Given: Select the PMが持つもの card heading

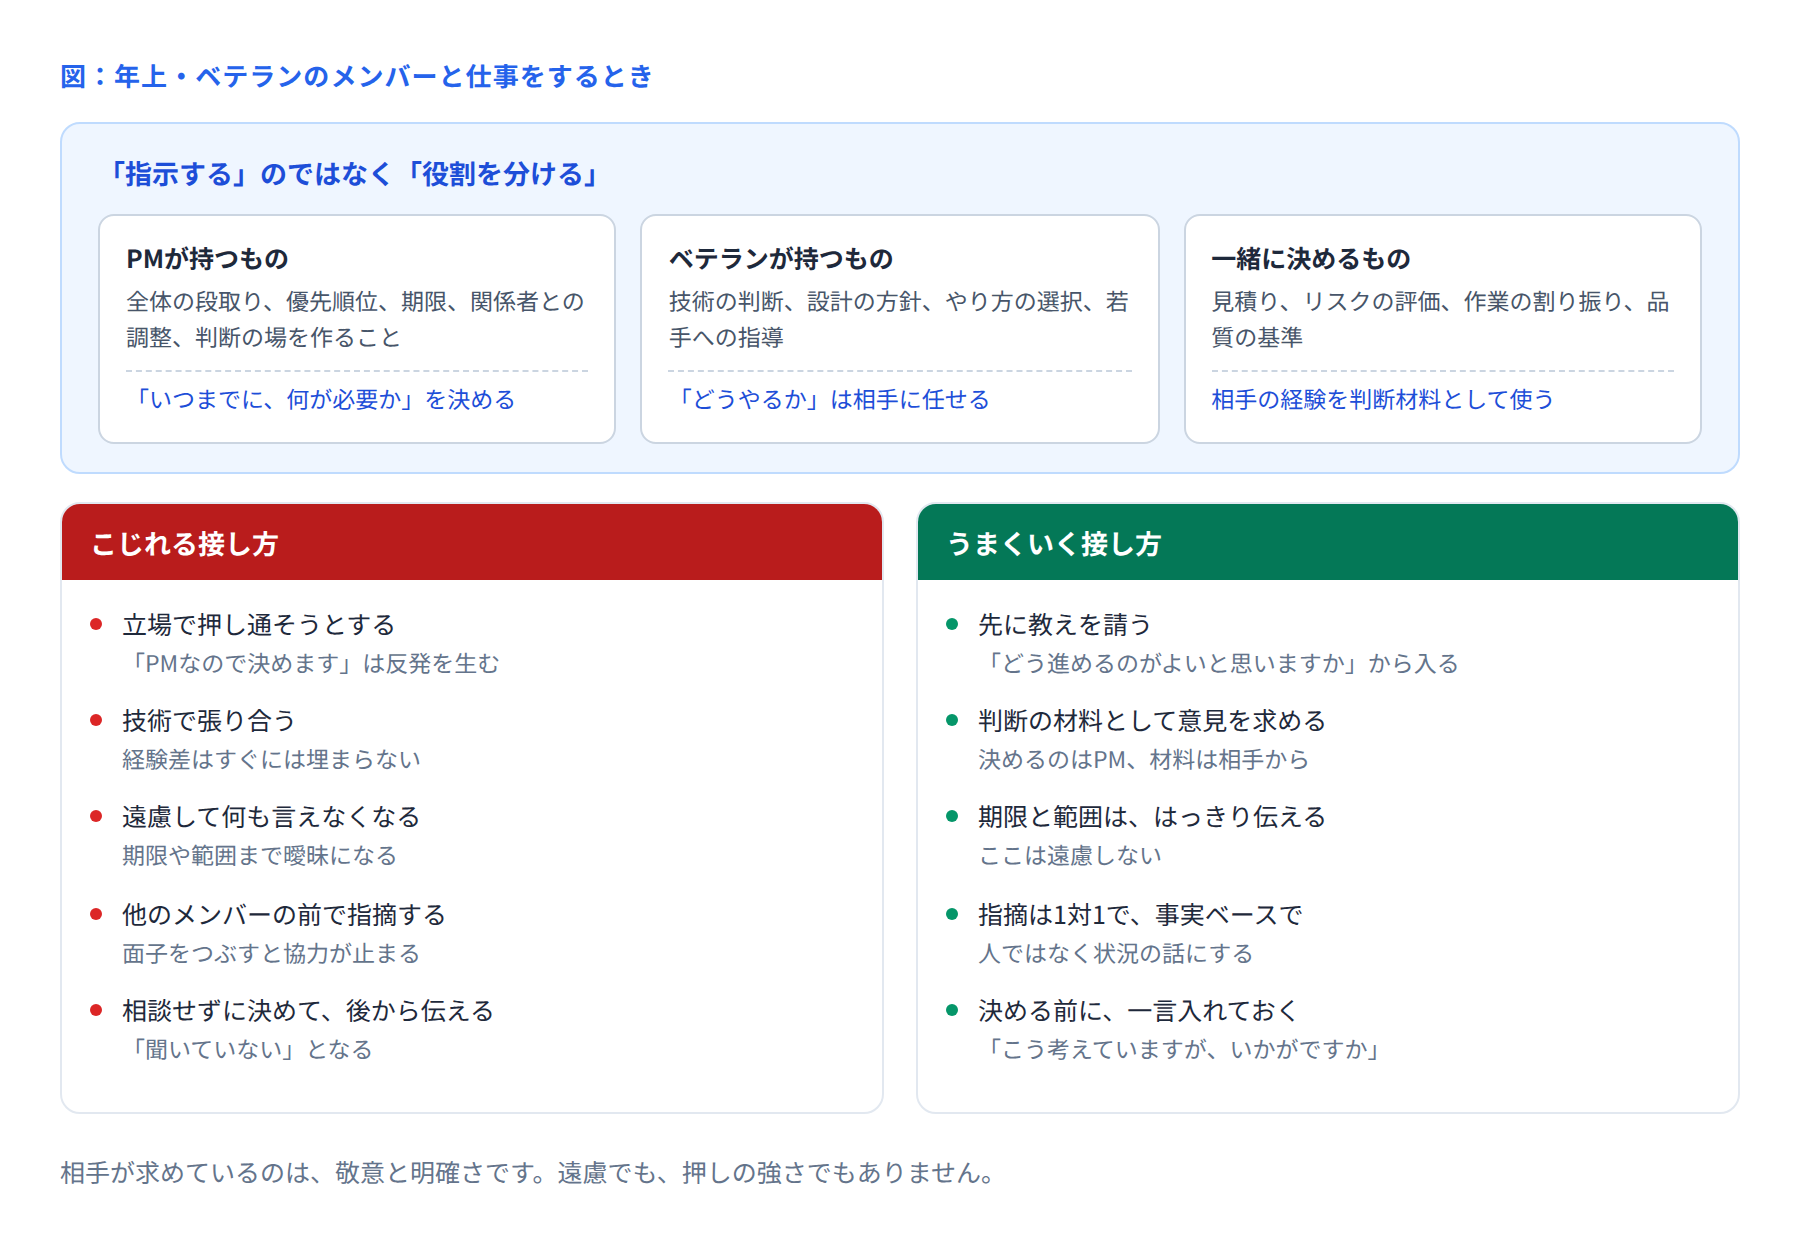Looking at the screenshot, I should click(207, 259).
